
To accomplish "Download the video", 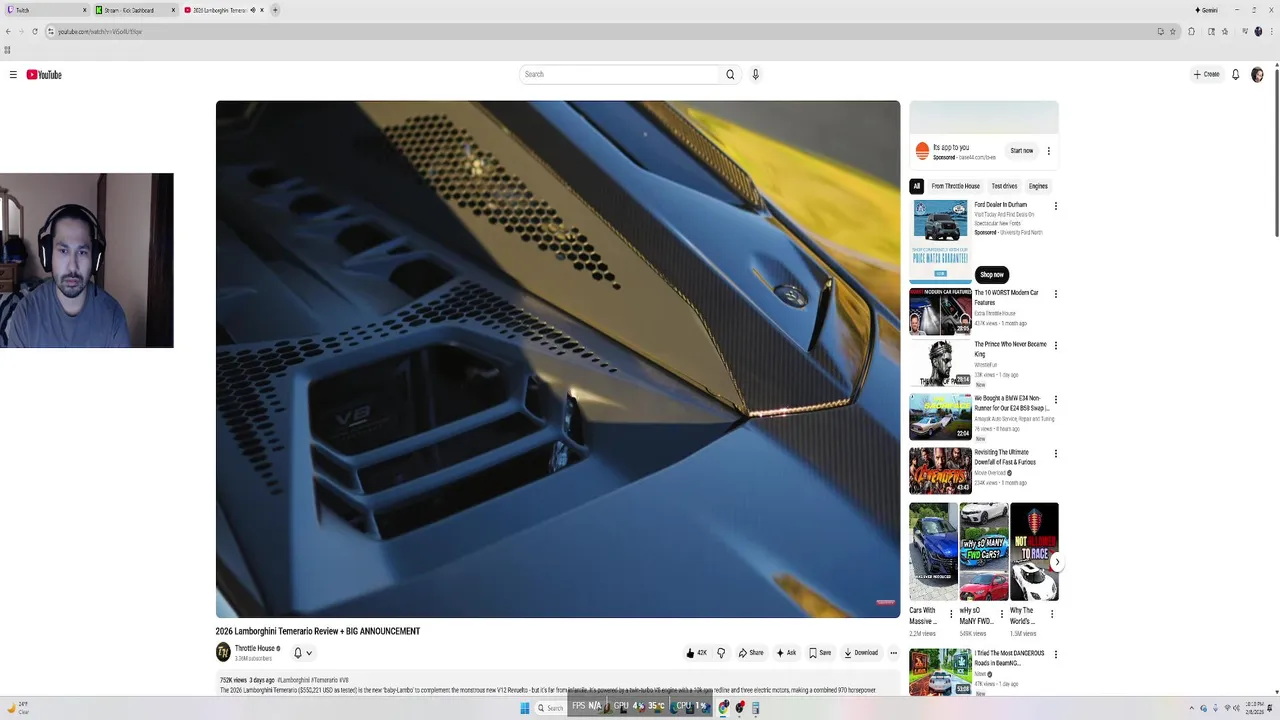I will point(861,653).
